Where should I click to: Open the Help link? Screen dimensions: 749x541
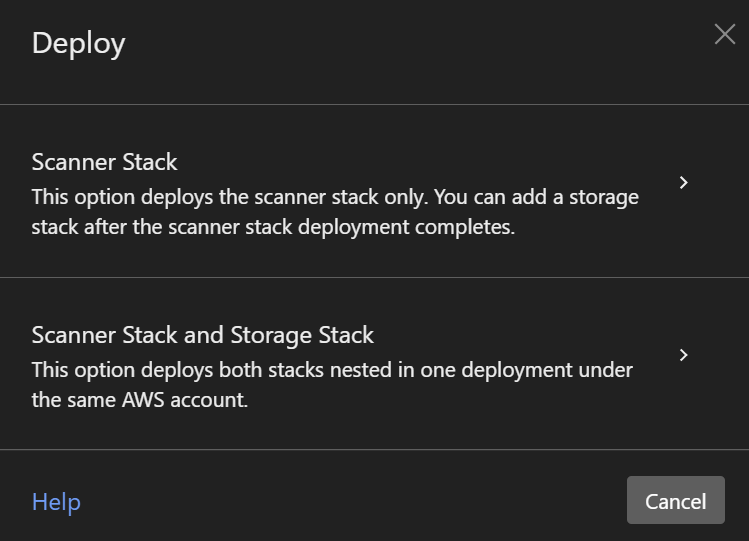(56, 502)
